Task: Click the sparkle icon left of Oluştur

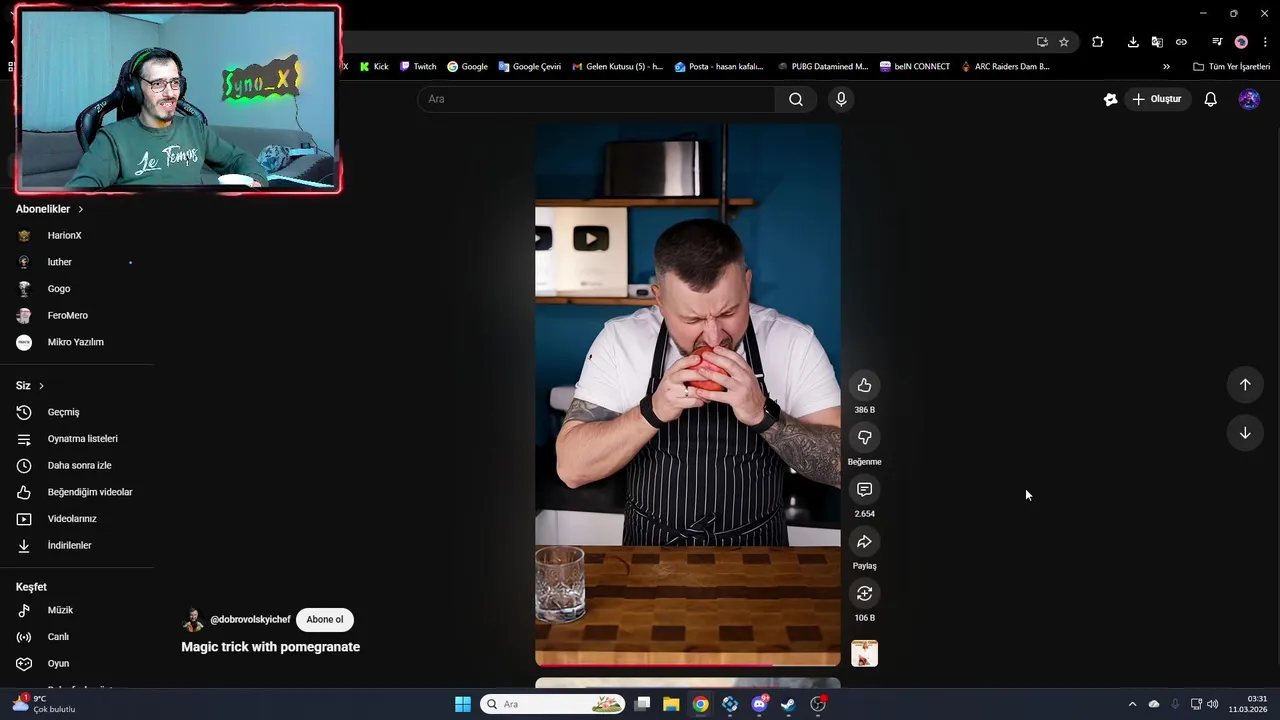Action: tap(1110, 99)
